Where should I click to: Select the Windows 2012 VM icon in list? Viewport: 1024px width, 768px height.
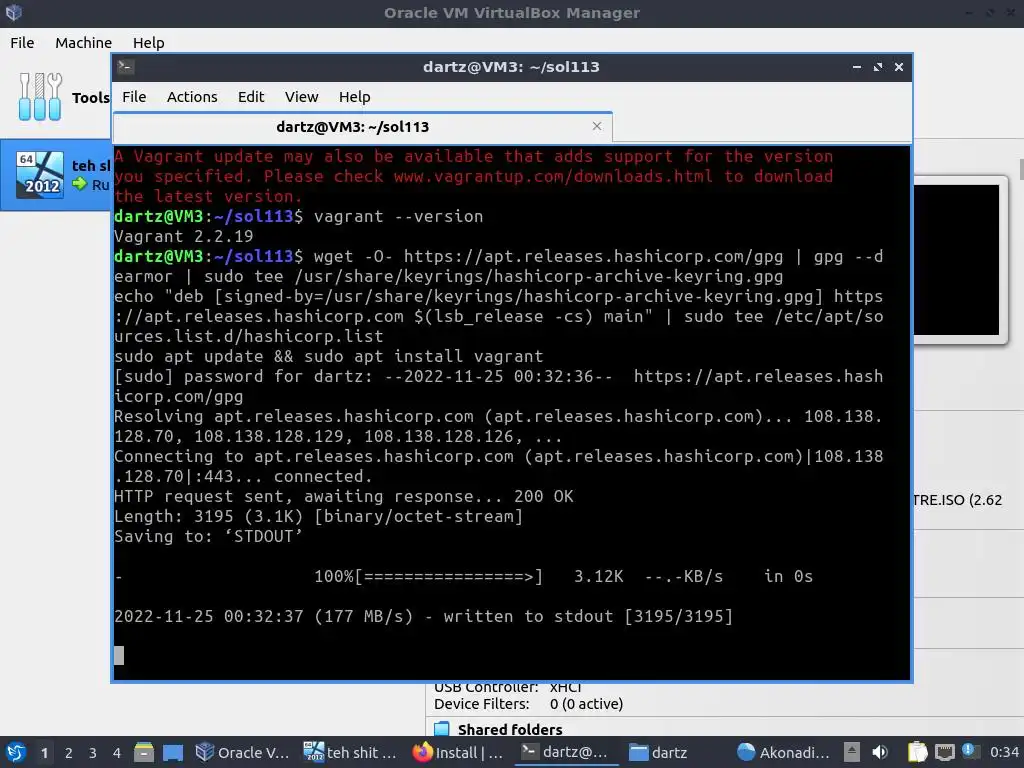pyautogui.click(x=40, y=174)
